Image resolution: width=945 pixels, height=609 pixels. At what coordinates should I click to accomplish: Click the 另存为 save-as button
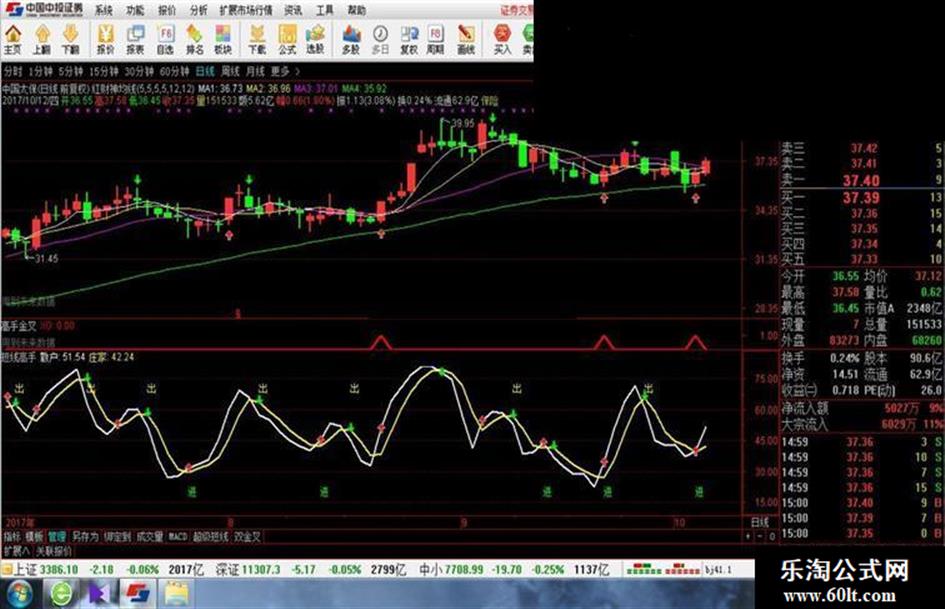click(x=85, y=536)
